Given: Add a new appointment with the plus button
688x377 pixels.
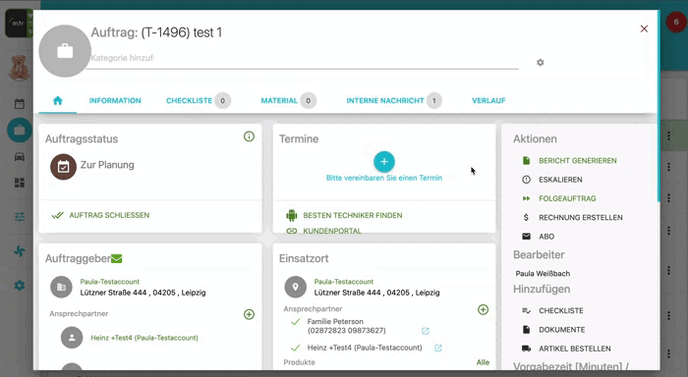Looking at the screenshot, I should [x=384, y=162].
